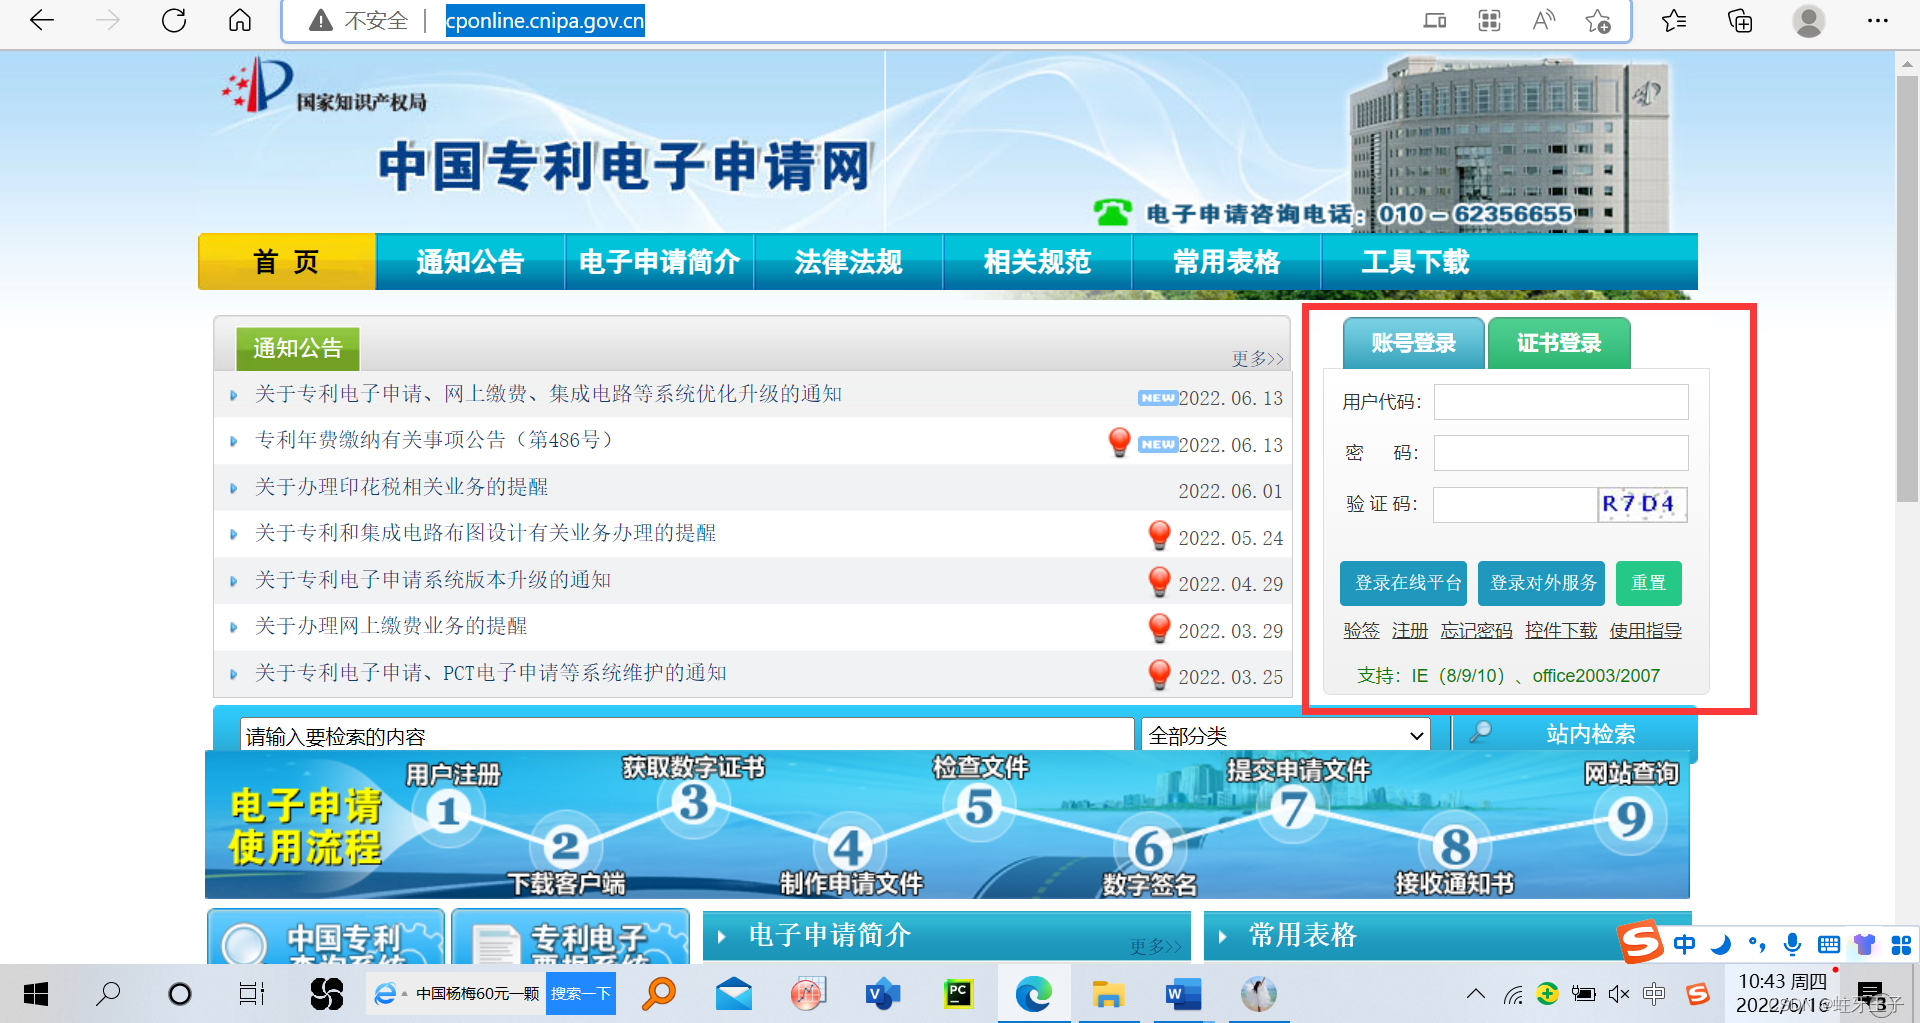Refresh the R7D4 captcha image
Screen dimensions: 1920x1023
1642,504
